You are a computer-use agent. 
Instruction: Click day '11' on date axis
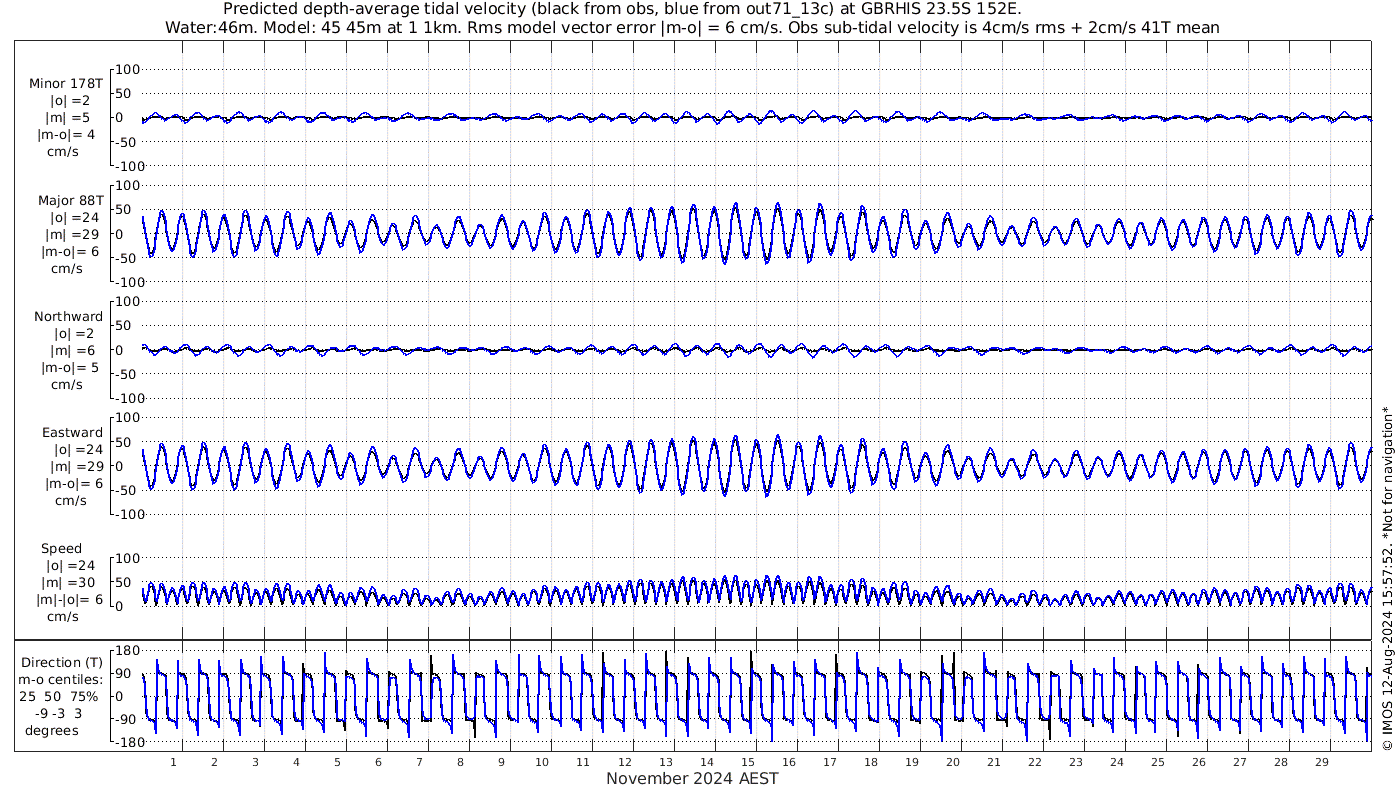583,762
